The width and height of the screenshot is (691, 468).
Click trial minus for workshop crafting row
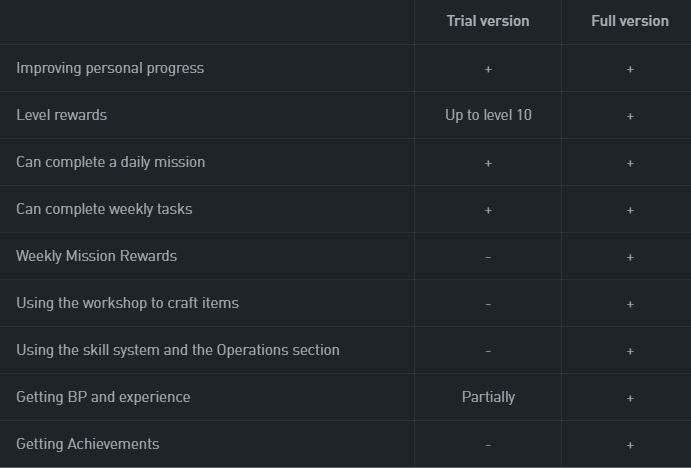tap(488, 305)
